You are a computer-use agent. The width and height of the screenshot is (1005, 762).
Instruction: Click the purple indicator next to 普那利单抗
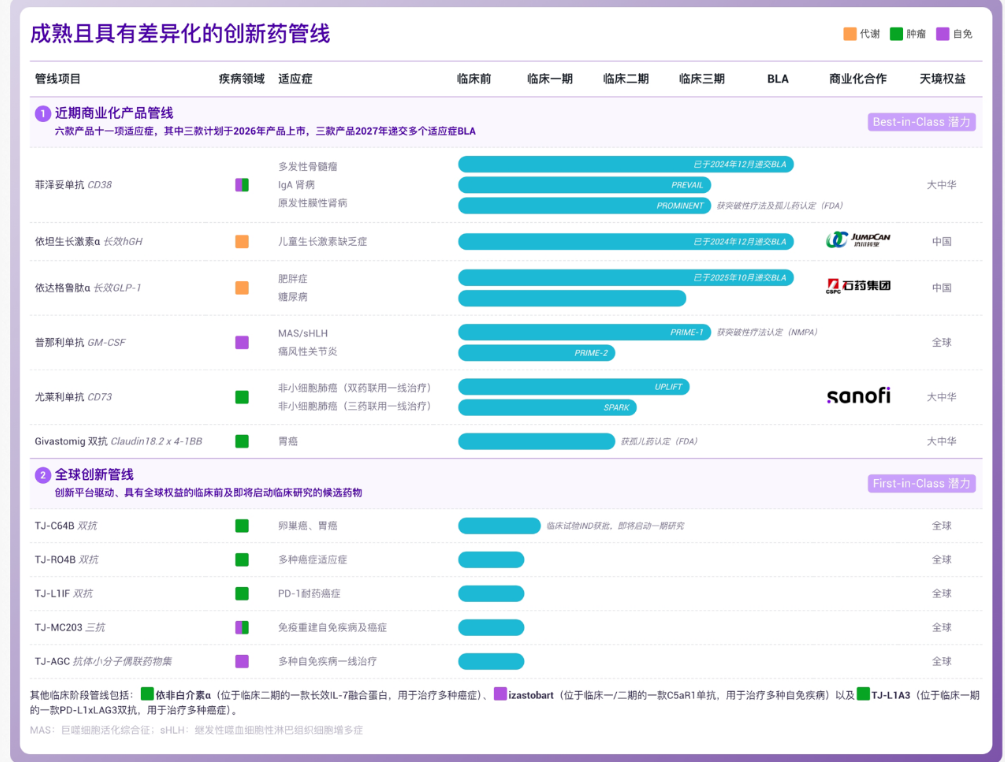tap(241, 341)
